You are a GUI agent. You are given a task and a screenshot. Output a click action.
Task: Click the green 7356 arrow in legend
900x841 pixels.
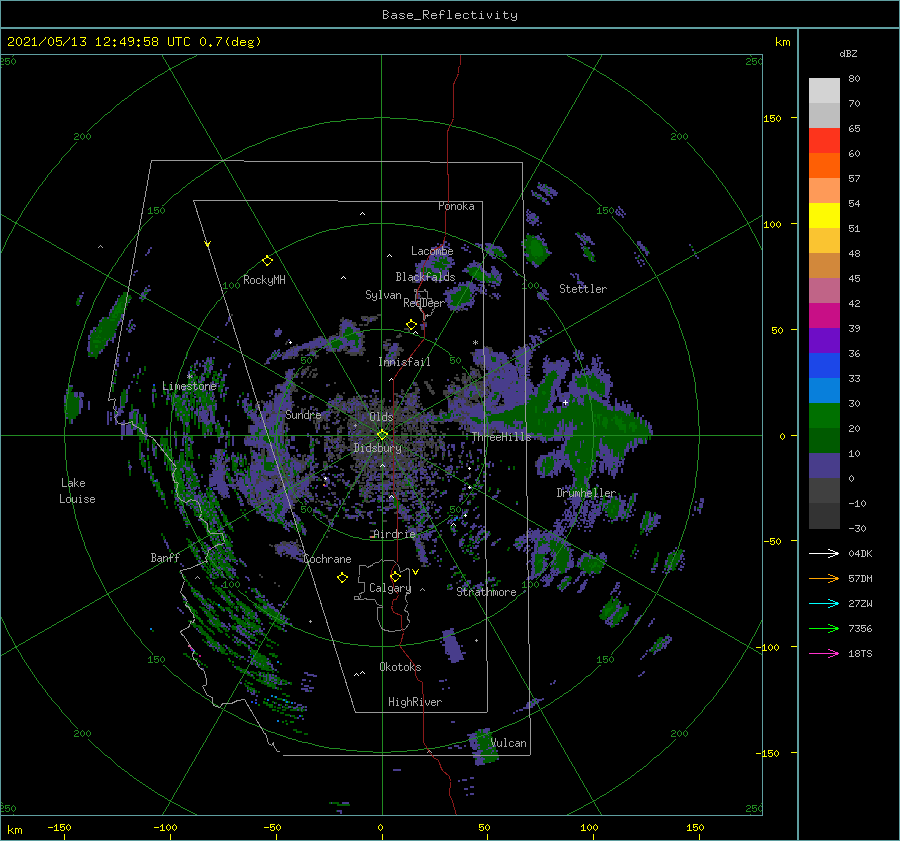[x=824, y=629]
